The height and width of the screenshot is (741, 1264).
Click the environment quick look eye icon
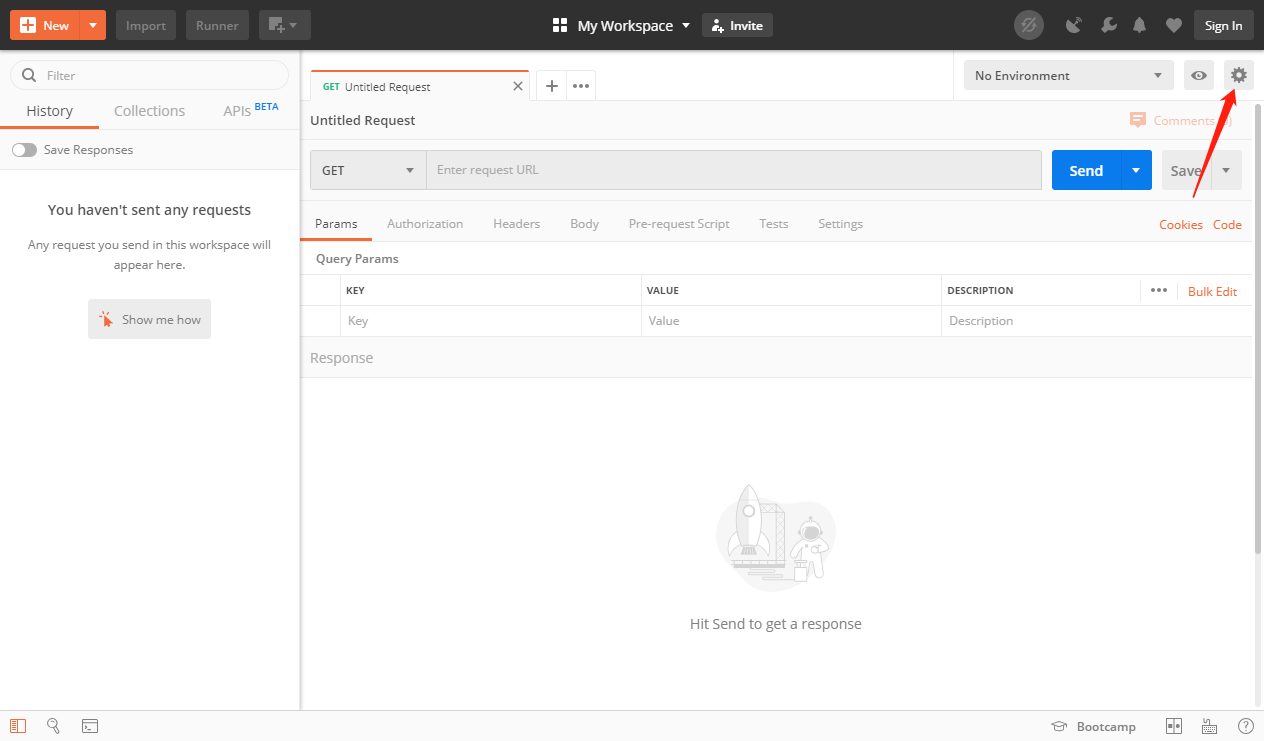pyautogui.click(x=1198, y=75)
